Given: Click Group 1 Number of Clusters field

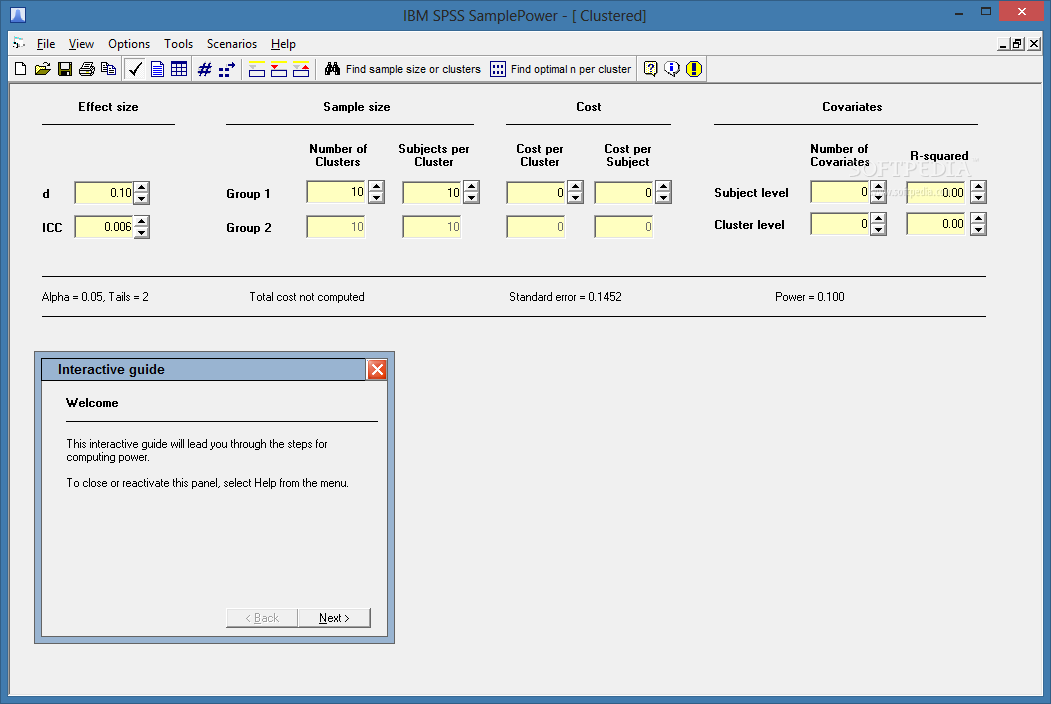Looking at the screenshot, I should click(x=336, y=192).
